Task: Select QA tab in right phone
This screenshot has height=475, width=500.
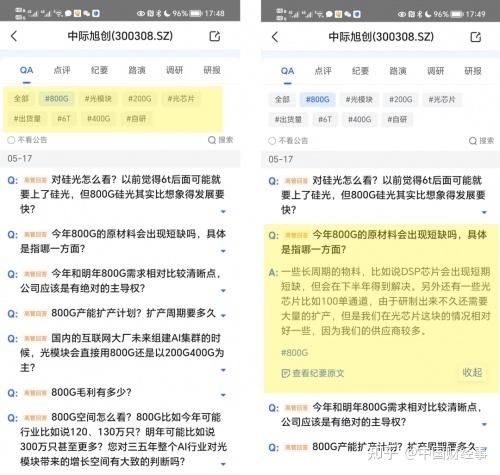Action: (287, 71)
